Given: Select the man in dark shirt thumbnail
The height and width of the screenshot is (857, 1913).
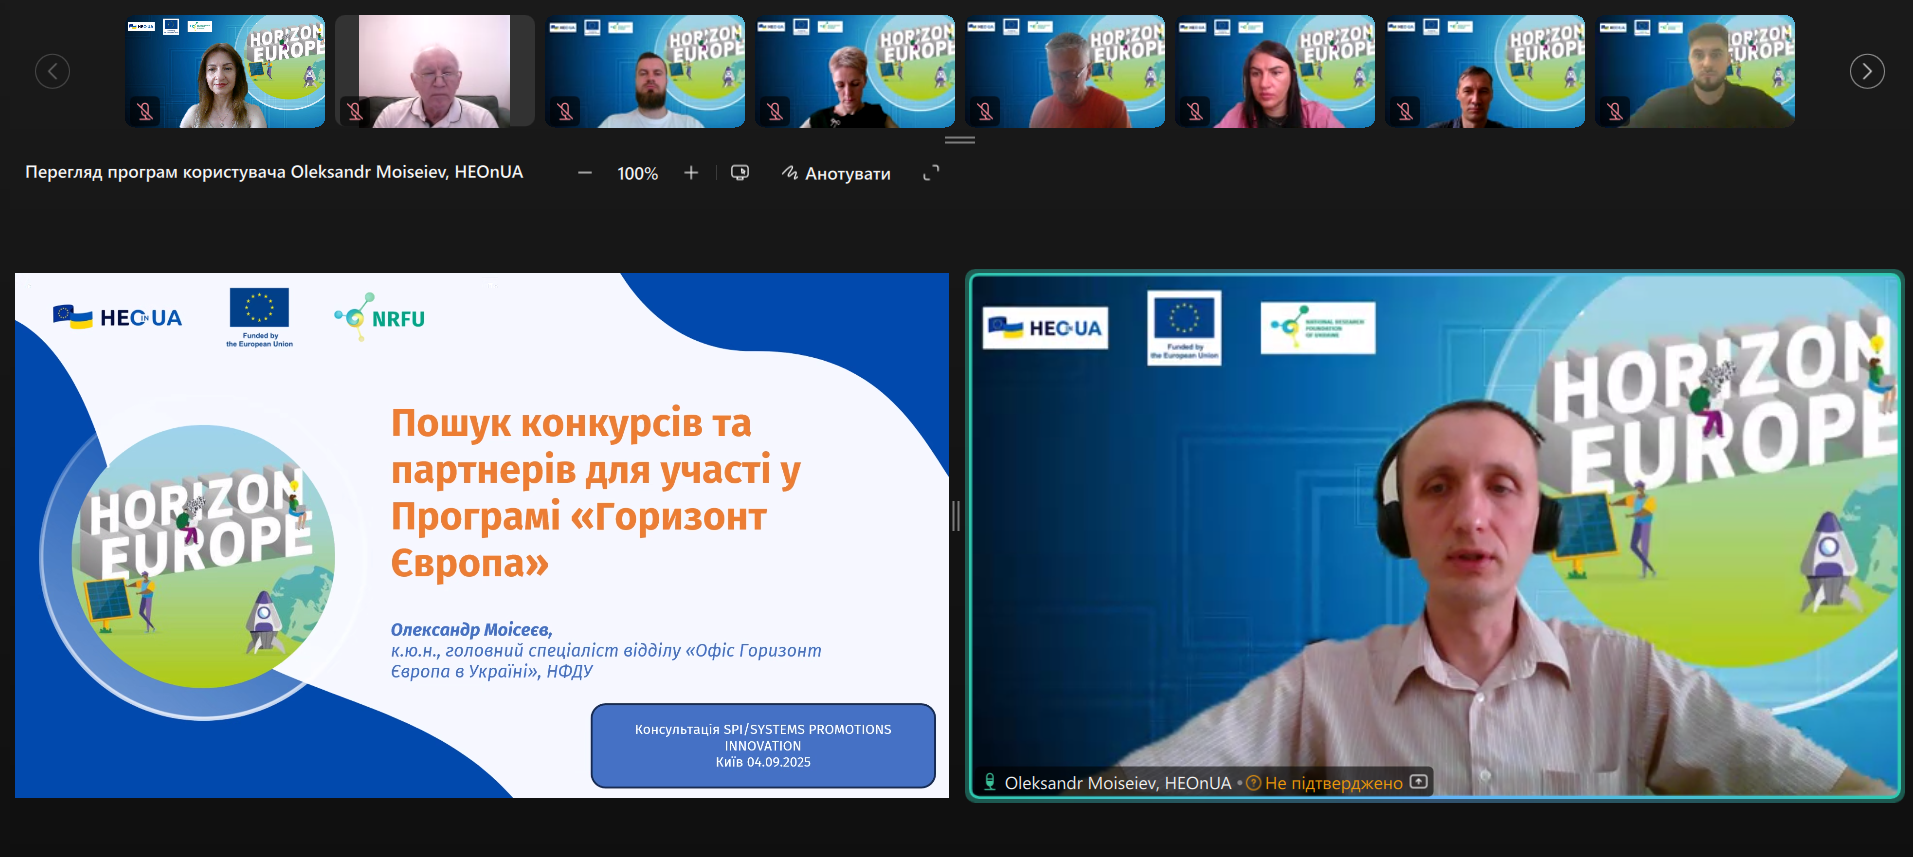Looking at the screenshot, I should (x=1485, y=71).
